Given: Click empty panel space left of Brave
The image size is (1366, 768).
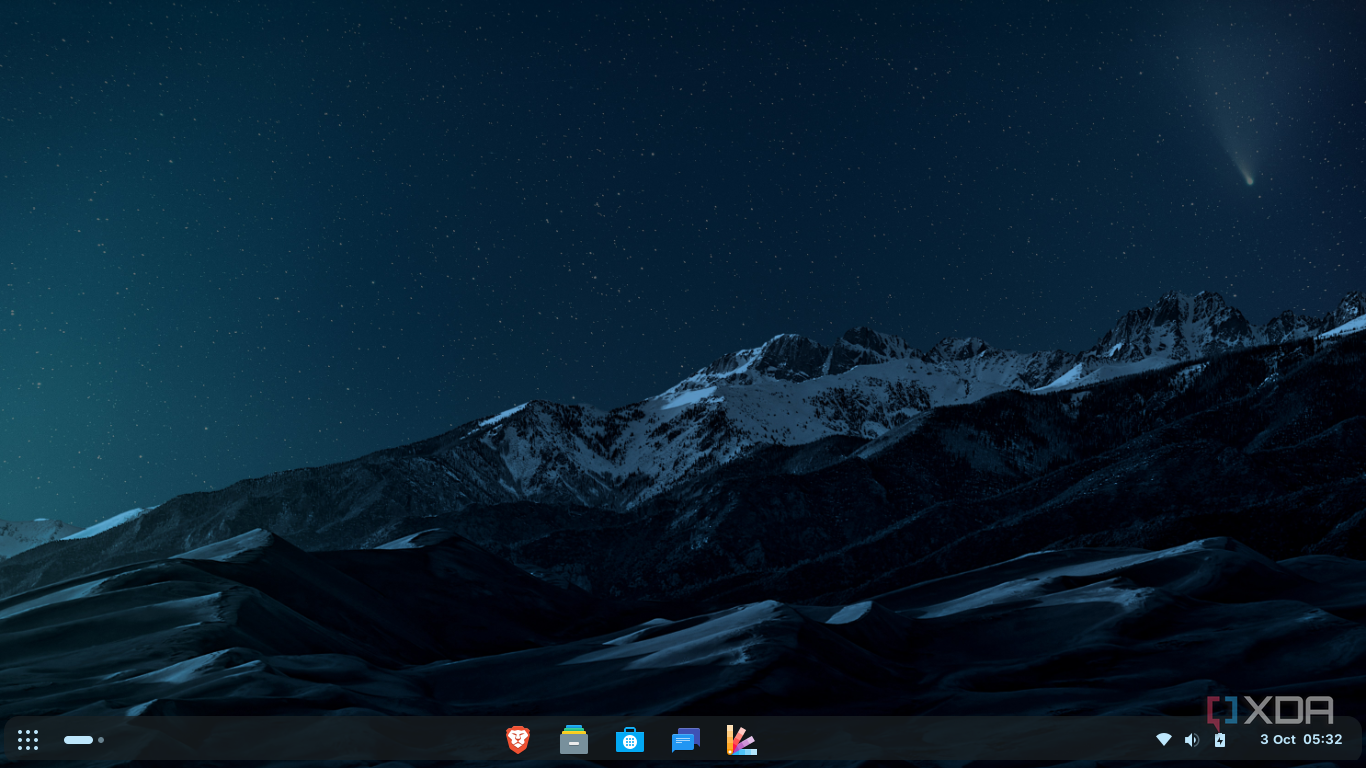Looking at the screenshot, I should (300, 740).
